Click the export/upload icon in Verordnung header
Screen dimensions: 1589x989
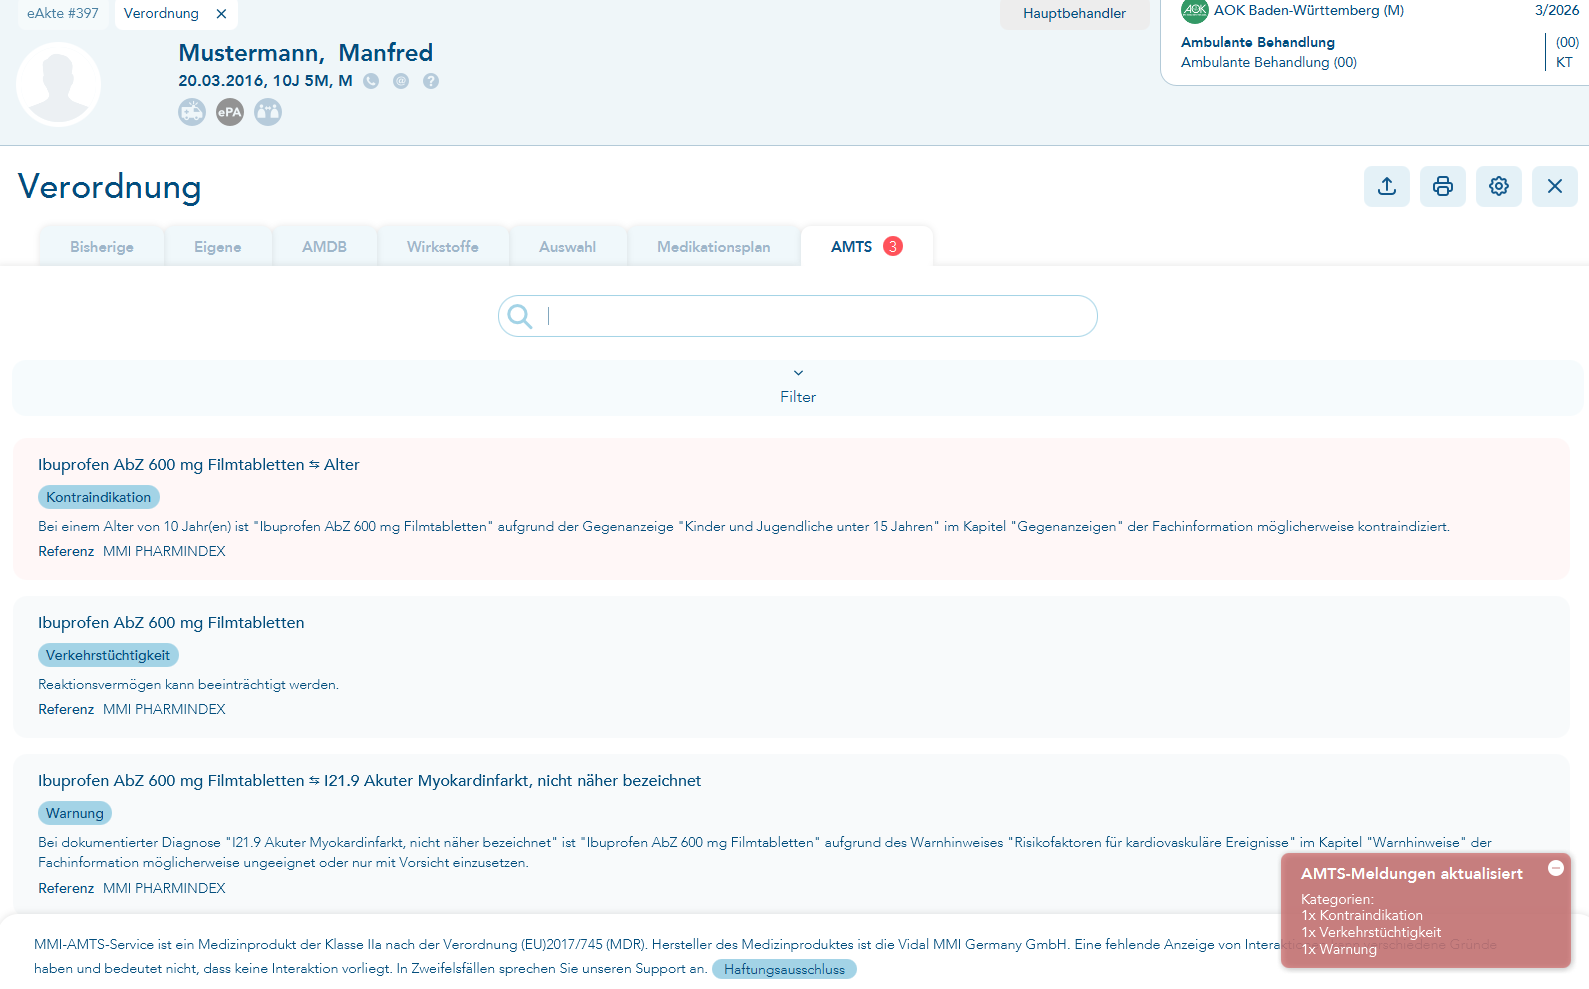(1386, 186)
